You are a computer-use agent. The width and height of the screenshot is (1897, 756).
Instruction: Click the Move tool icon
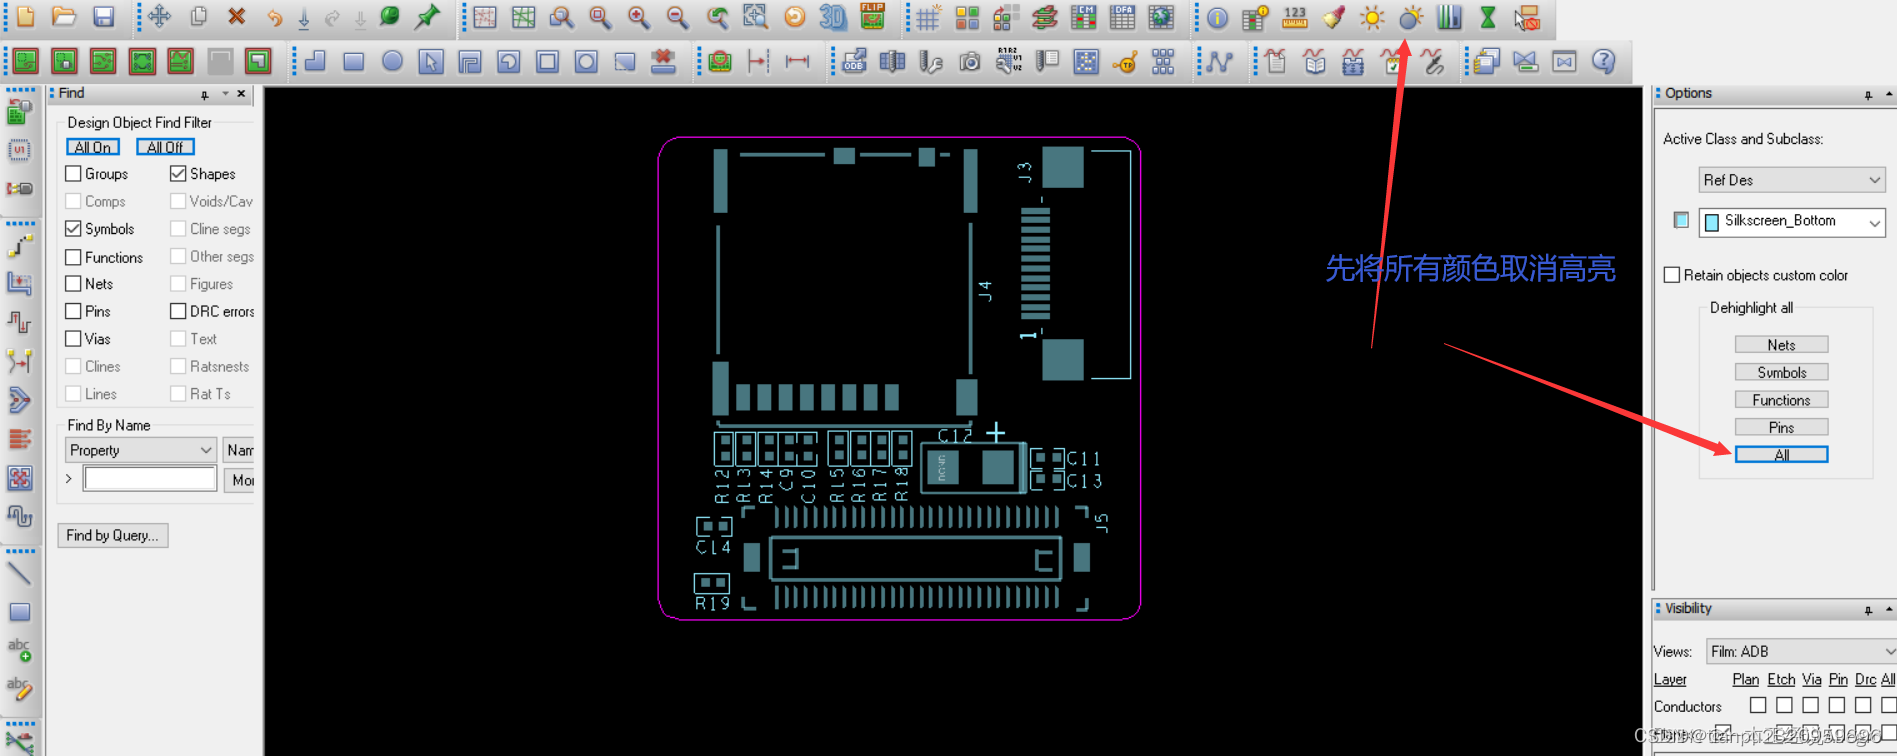(159, 17)
